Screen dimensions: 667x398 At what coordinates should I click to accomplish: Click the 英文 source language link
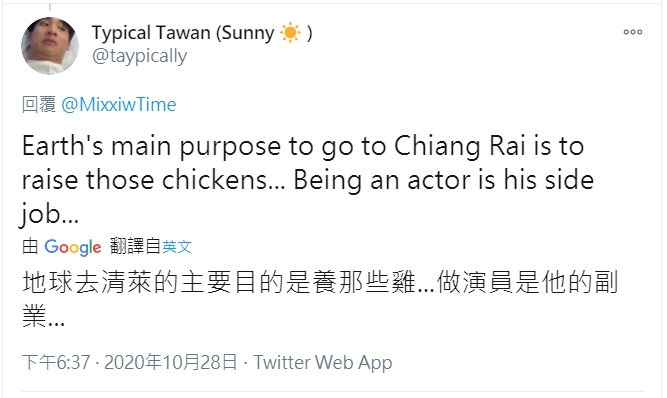click(177, 247)
